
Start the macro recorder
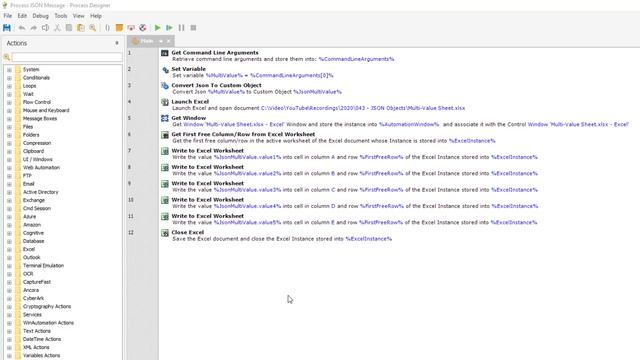coord(131,28)
